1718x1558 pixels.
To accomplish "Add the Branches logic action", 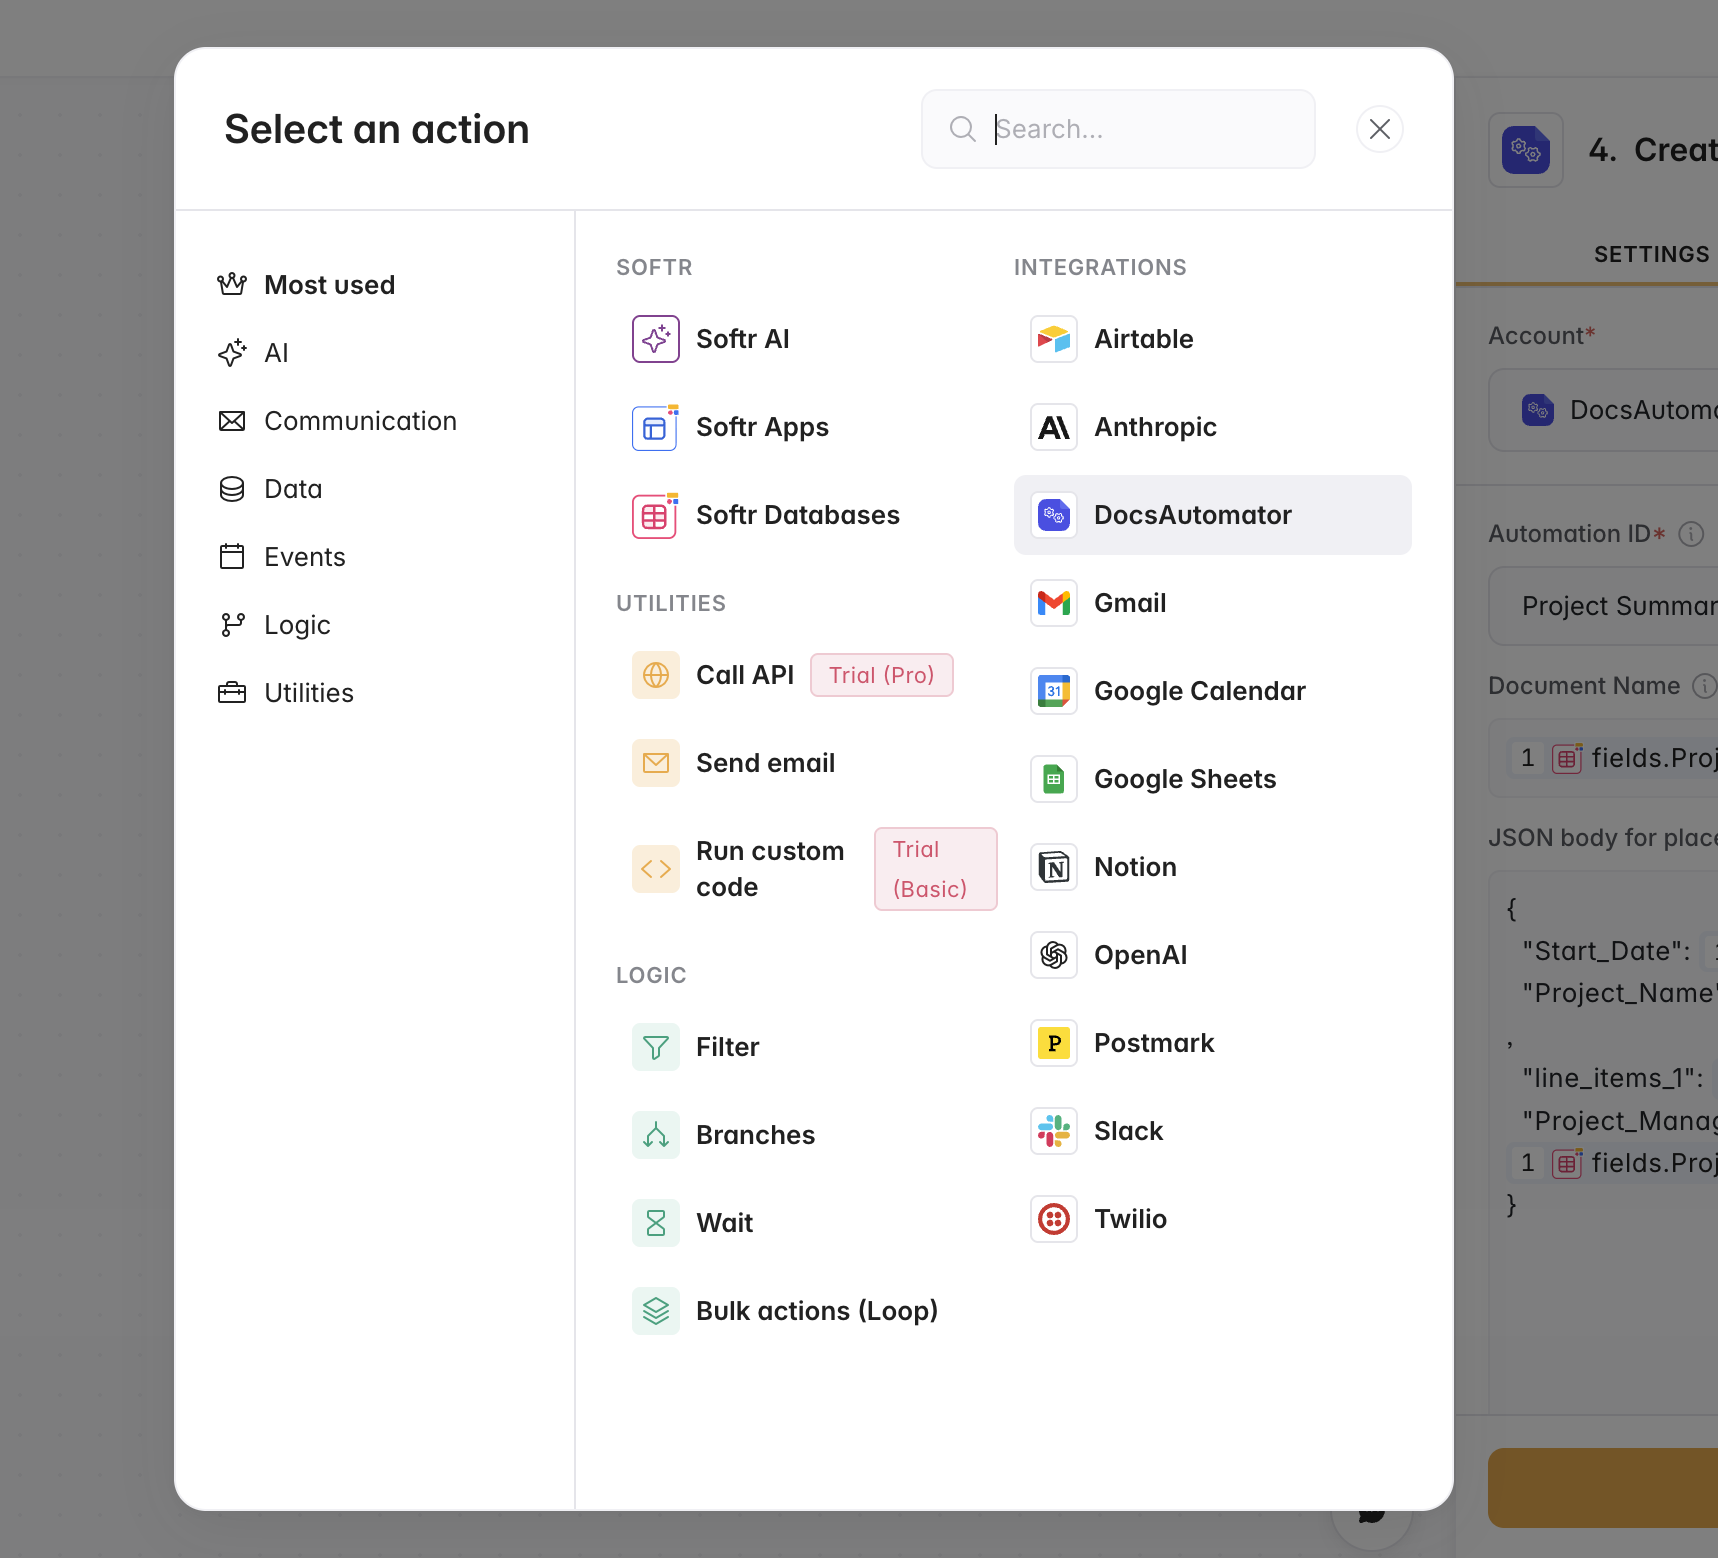I will click(x=755, y=1135).
